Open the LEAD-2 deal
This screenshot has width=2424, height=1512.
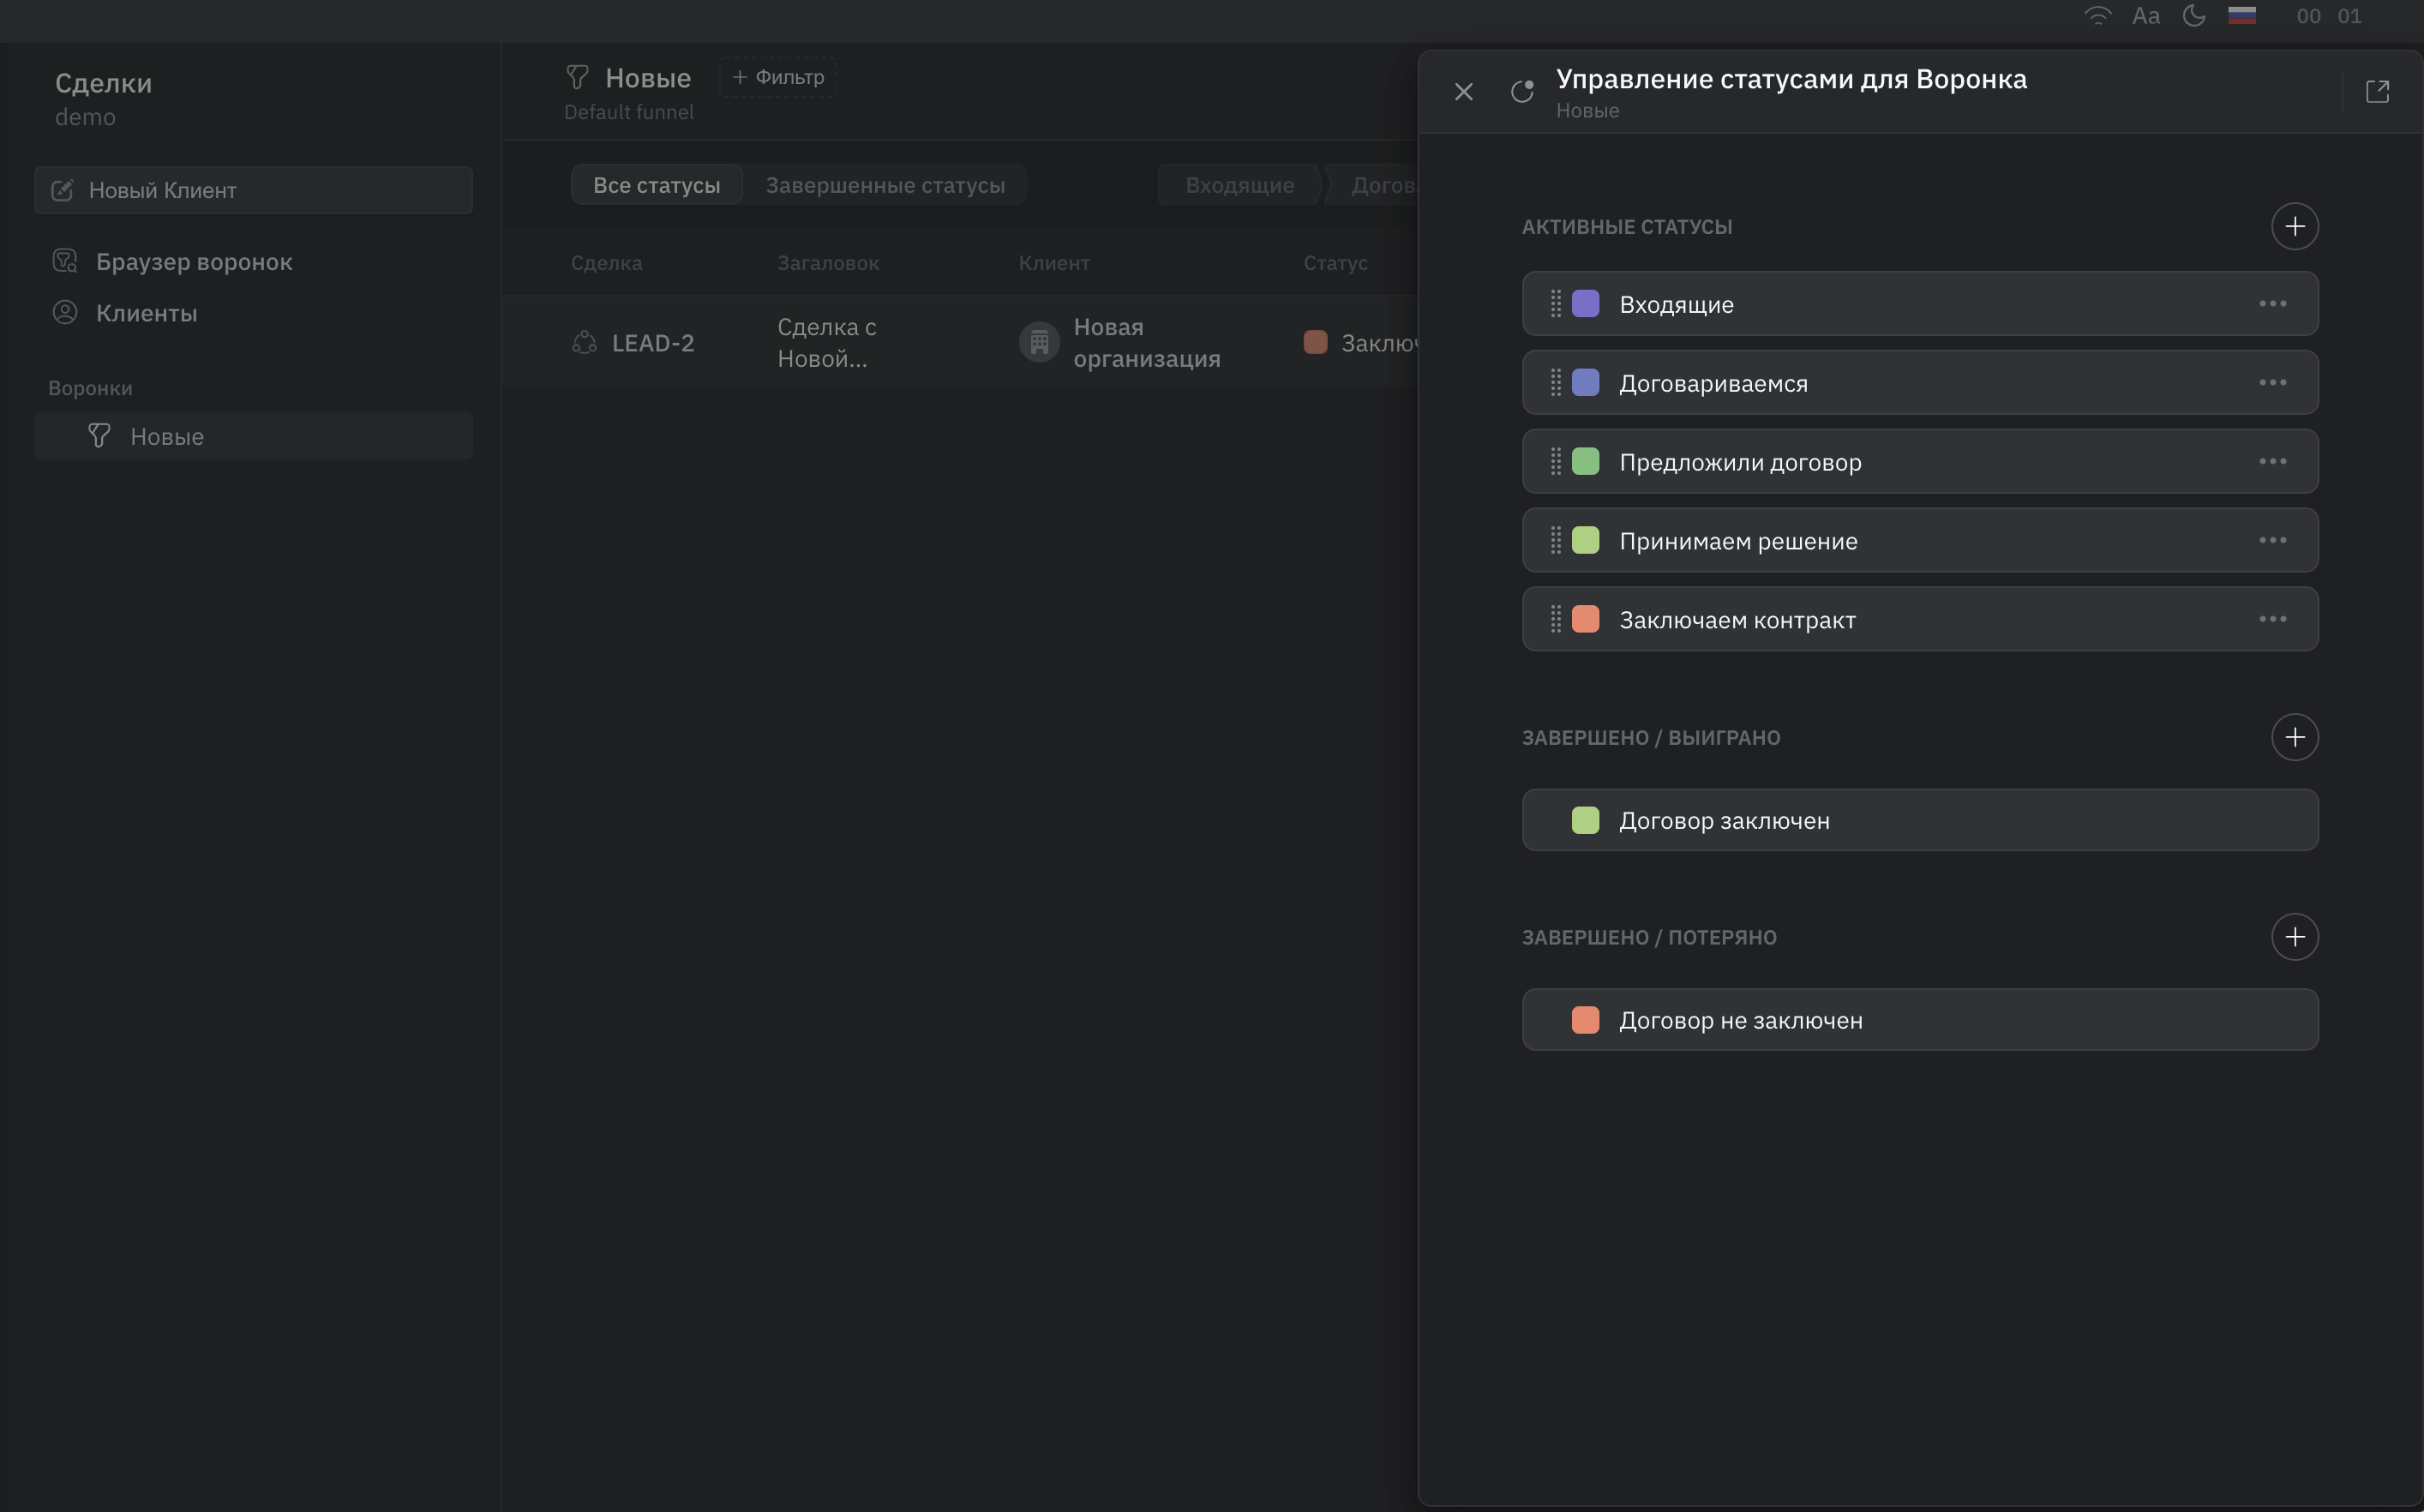click(653, 343)
